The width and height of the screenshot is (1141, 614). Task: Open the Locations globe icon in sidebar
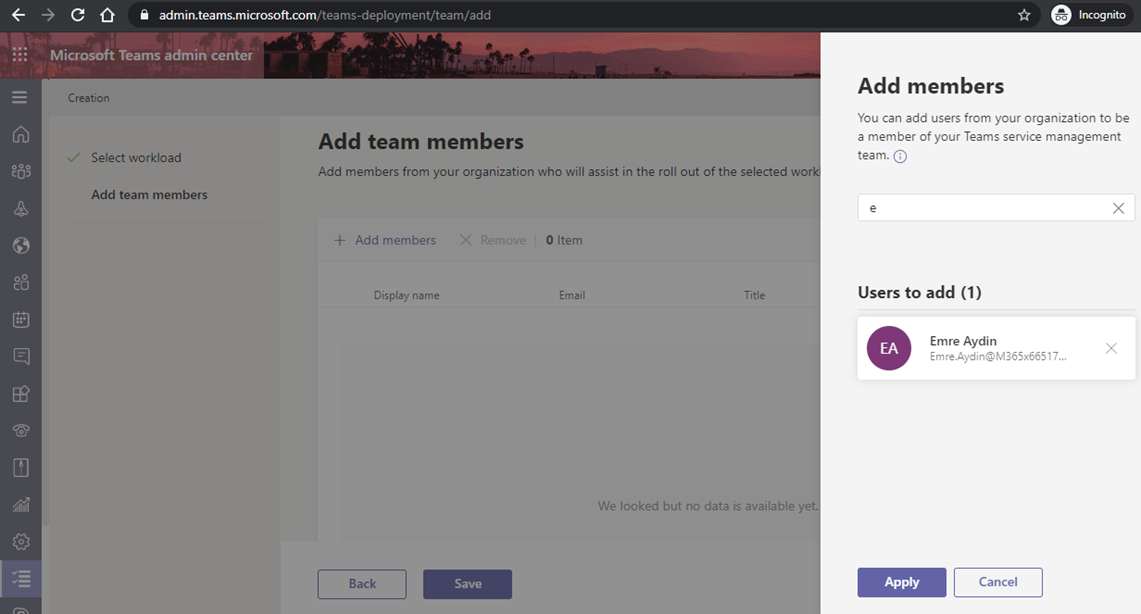coord(21,246)
